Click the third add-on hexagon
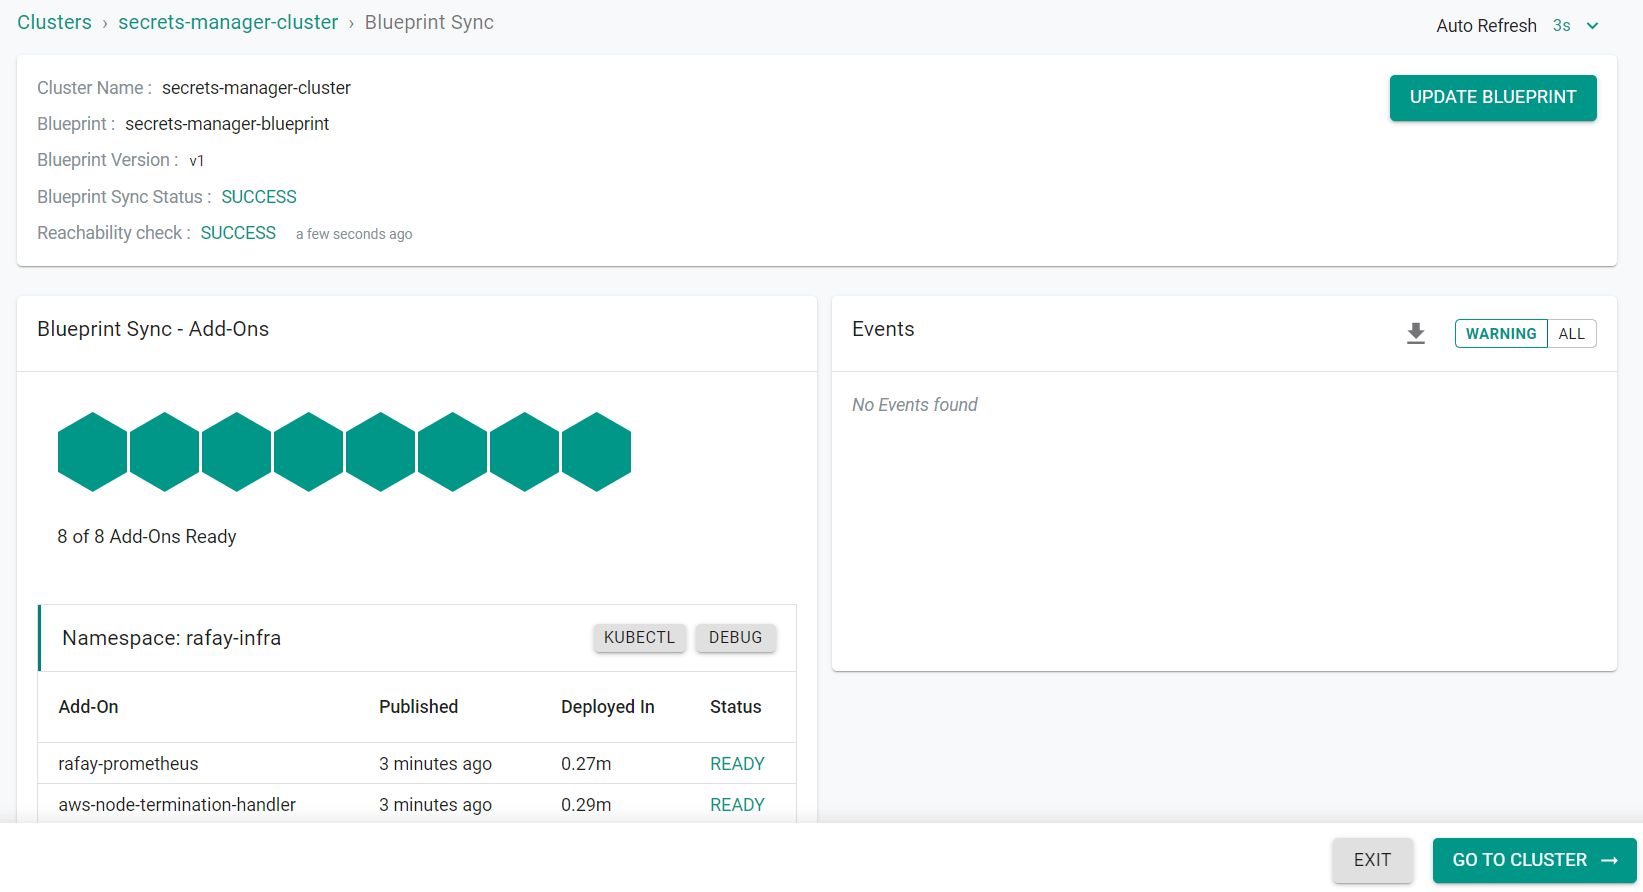 pos(237,452)
